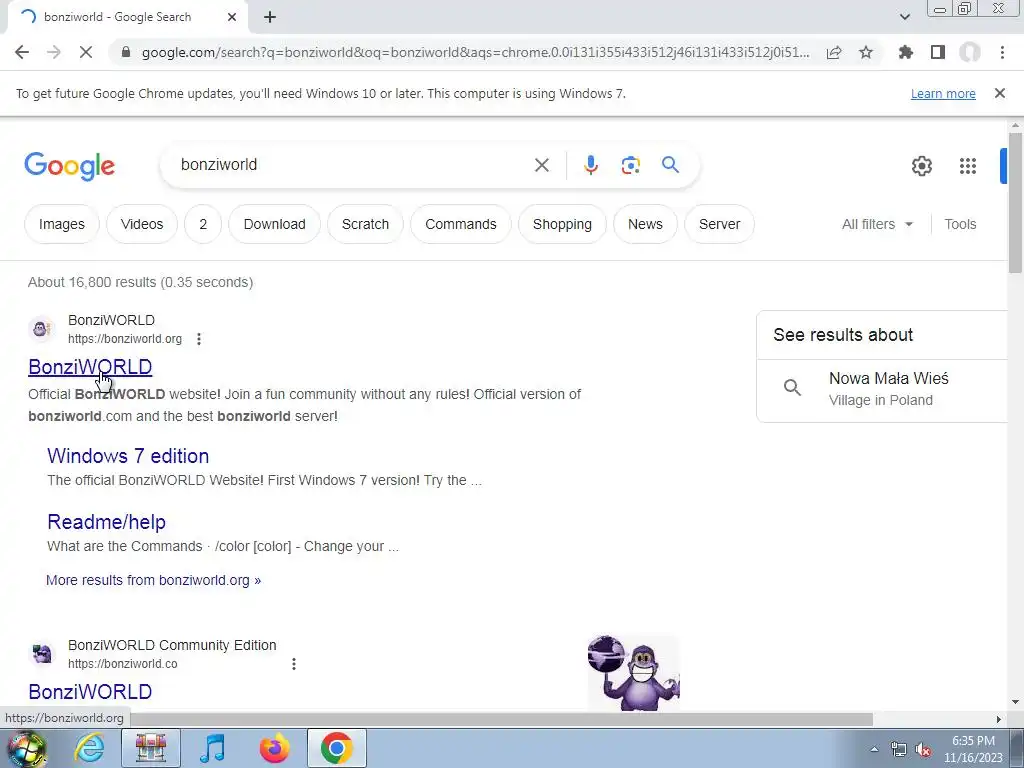Search by image with Google Lens
This screenshot has width=1024, height=768.
[630, 165]
